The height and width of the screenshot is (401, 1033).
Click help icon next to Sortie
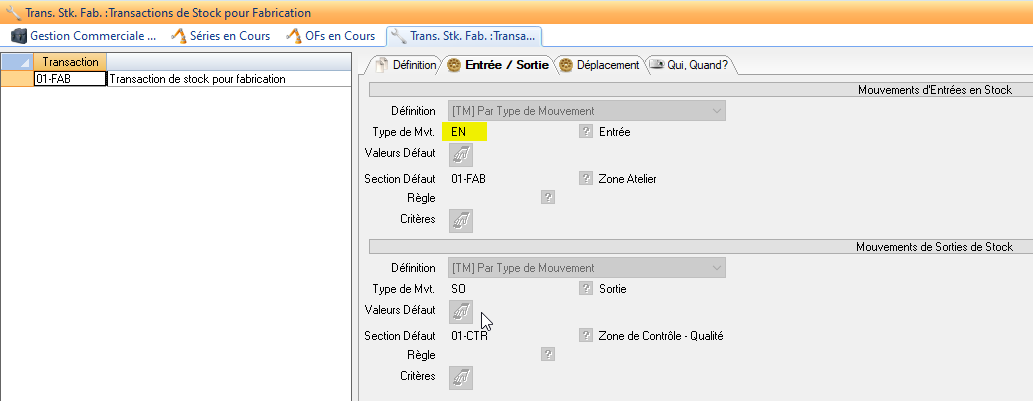[586, 288]
